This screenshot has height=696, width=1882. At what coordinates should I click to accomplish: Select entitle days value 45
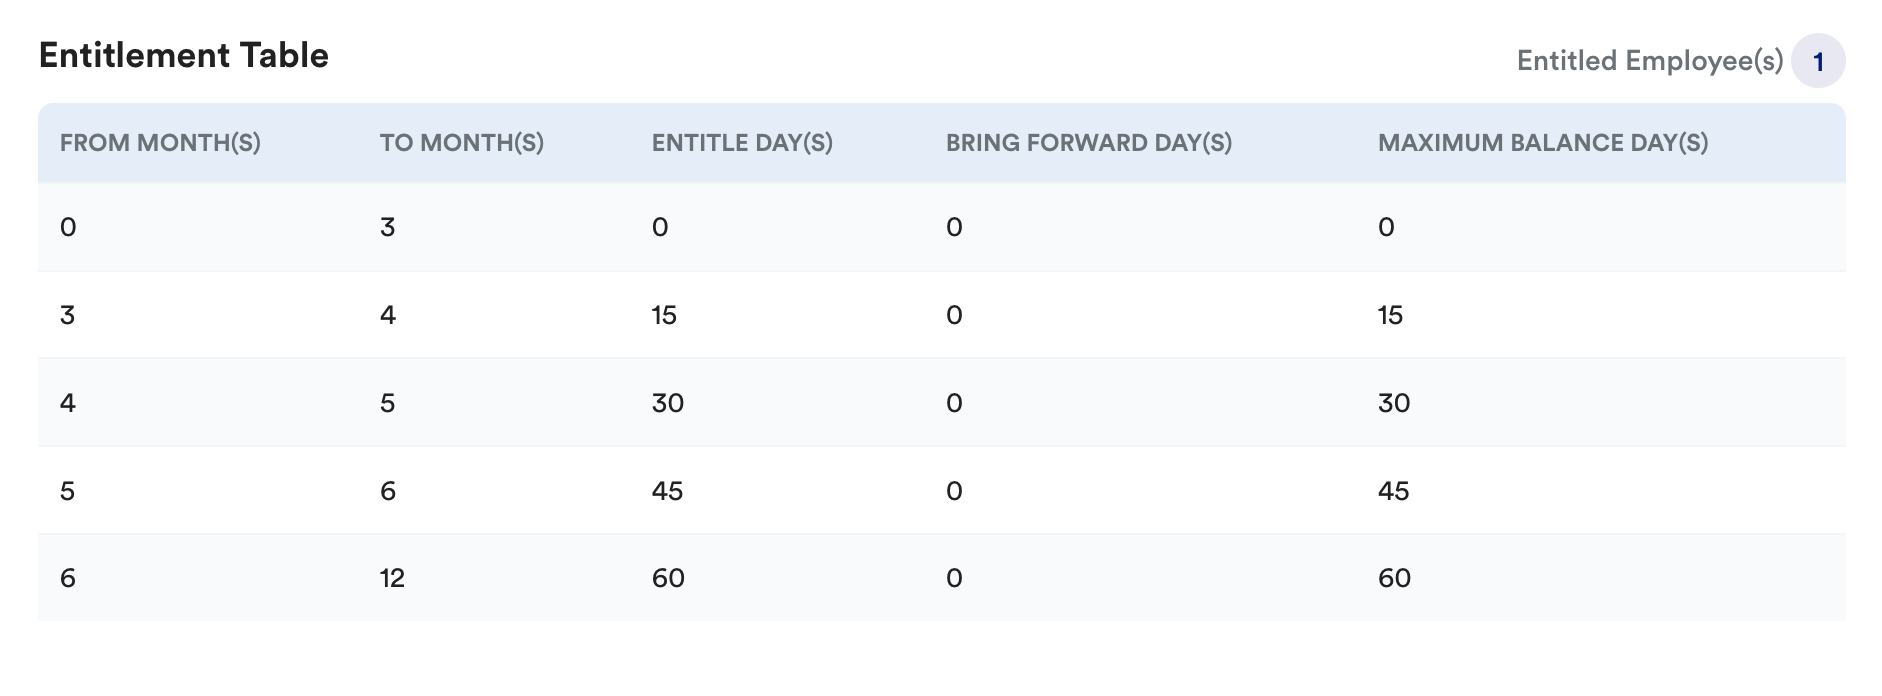tap(668, 491)
